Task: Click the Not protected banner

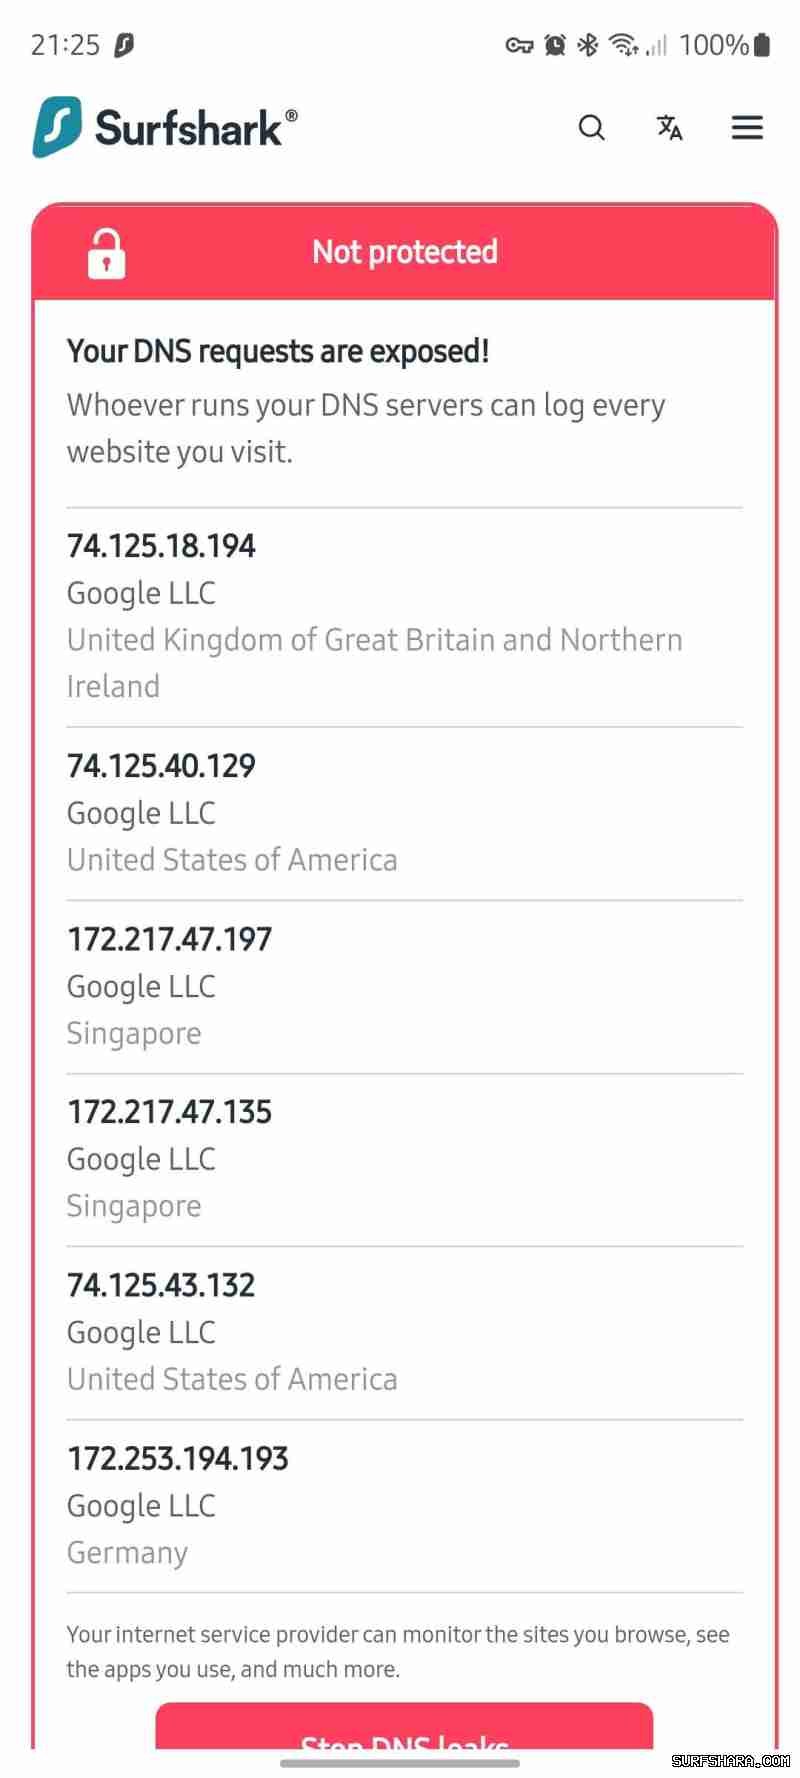Action: click(404, 252)
